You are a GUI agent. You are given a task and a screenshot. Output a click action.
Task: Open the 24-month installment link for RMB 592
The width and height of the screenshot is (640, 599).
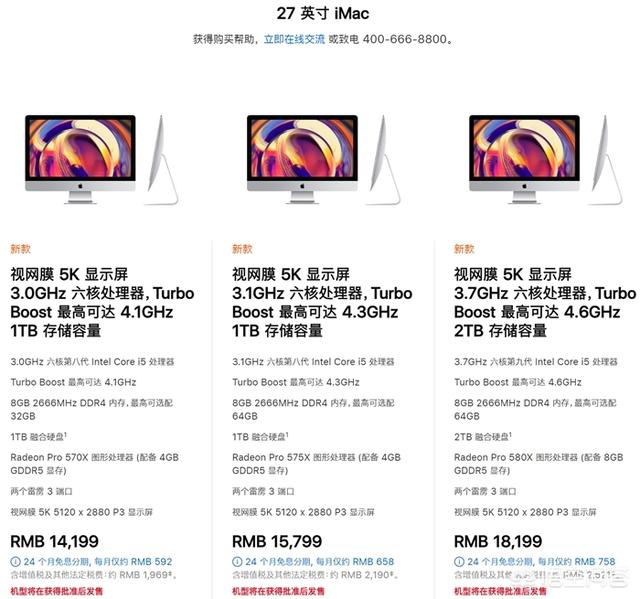(x=98, y=562)
